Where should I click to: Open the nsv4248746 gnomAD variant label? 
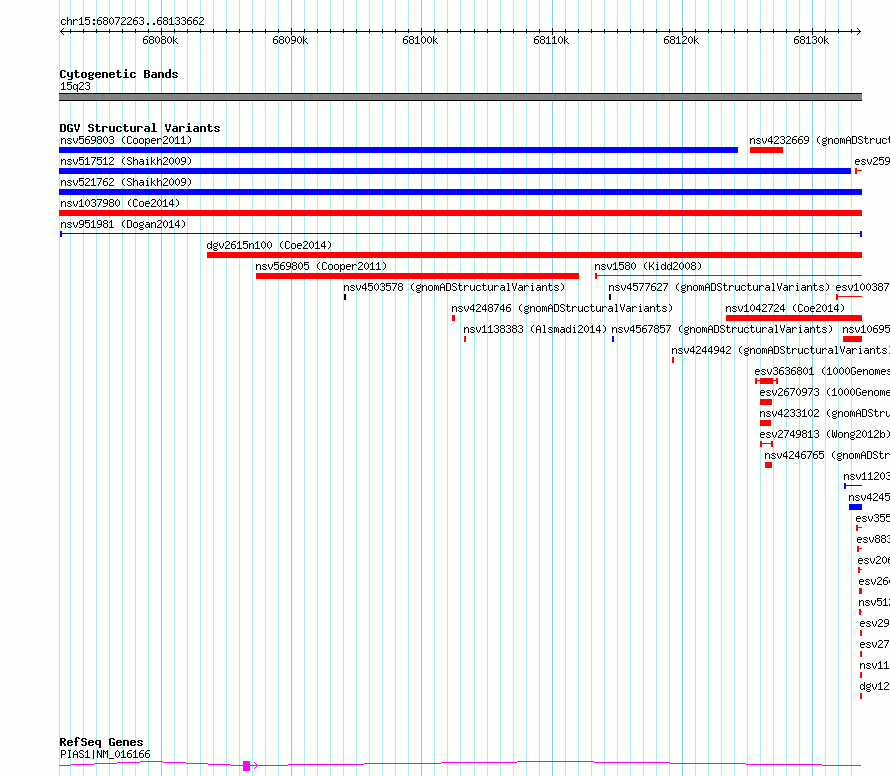(562, 308)
